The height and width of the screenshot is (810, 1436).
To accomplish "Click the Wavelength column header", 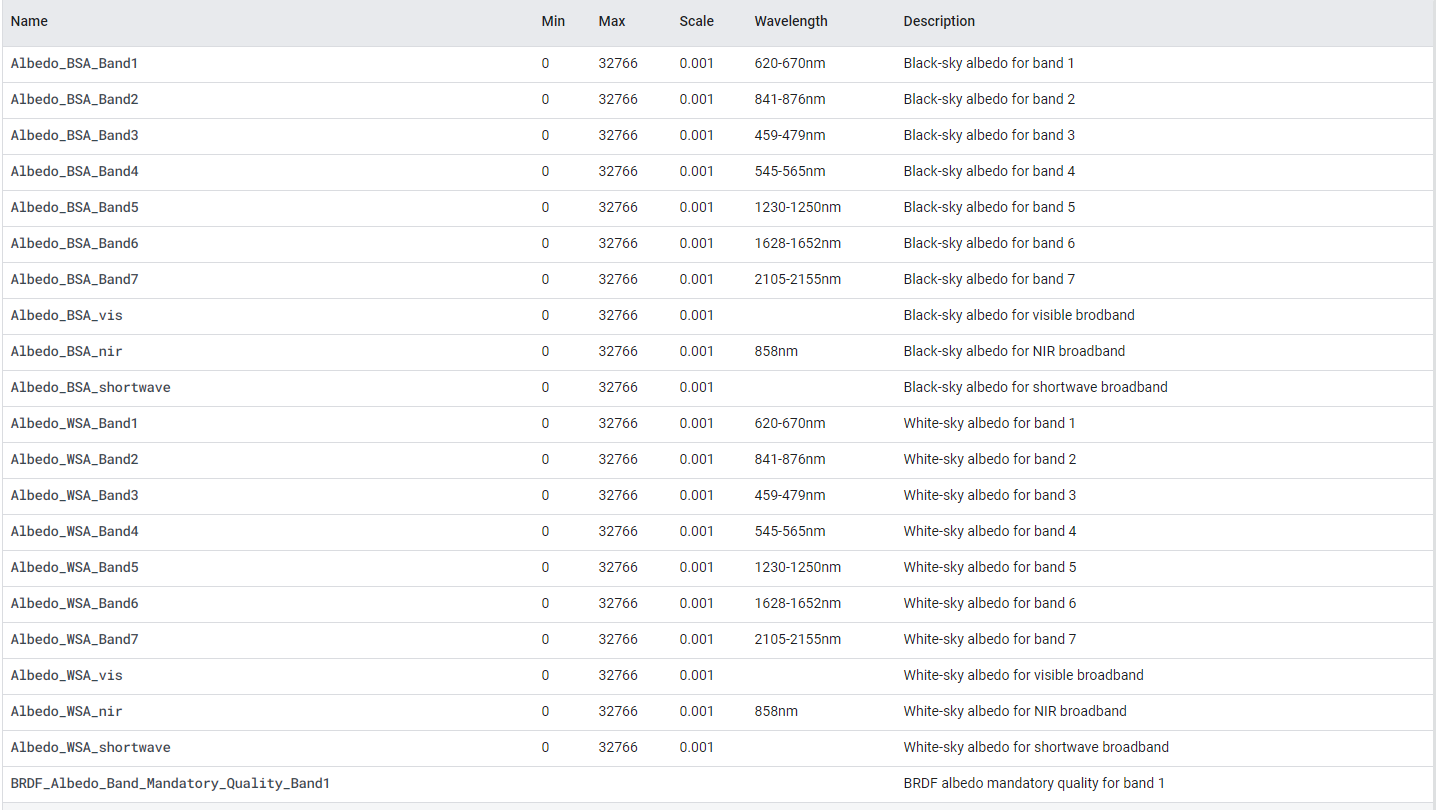I will [791, 21].
